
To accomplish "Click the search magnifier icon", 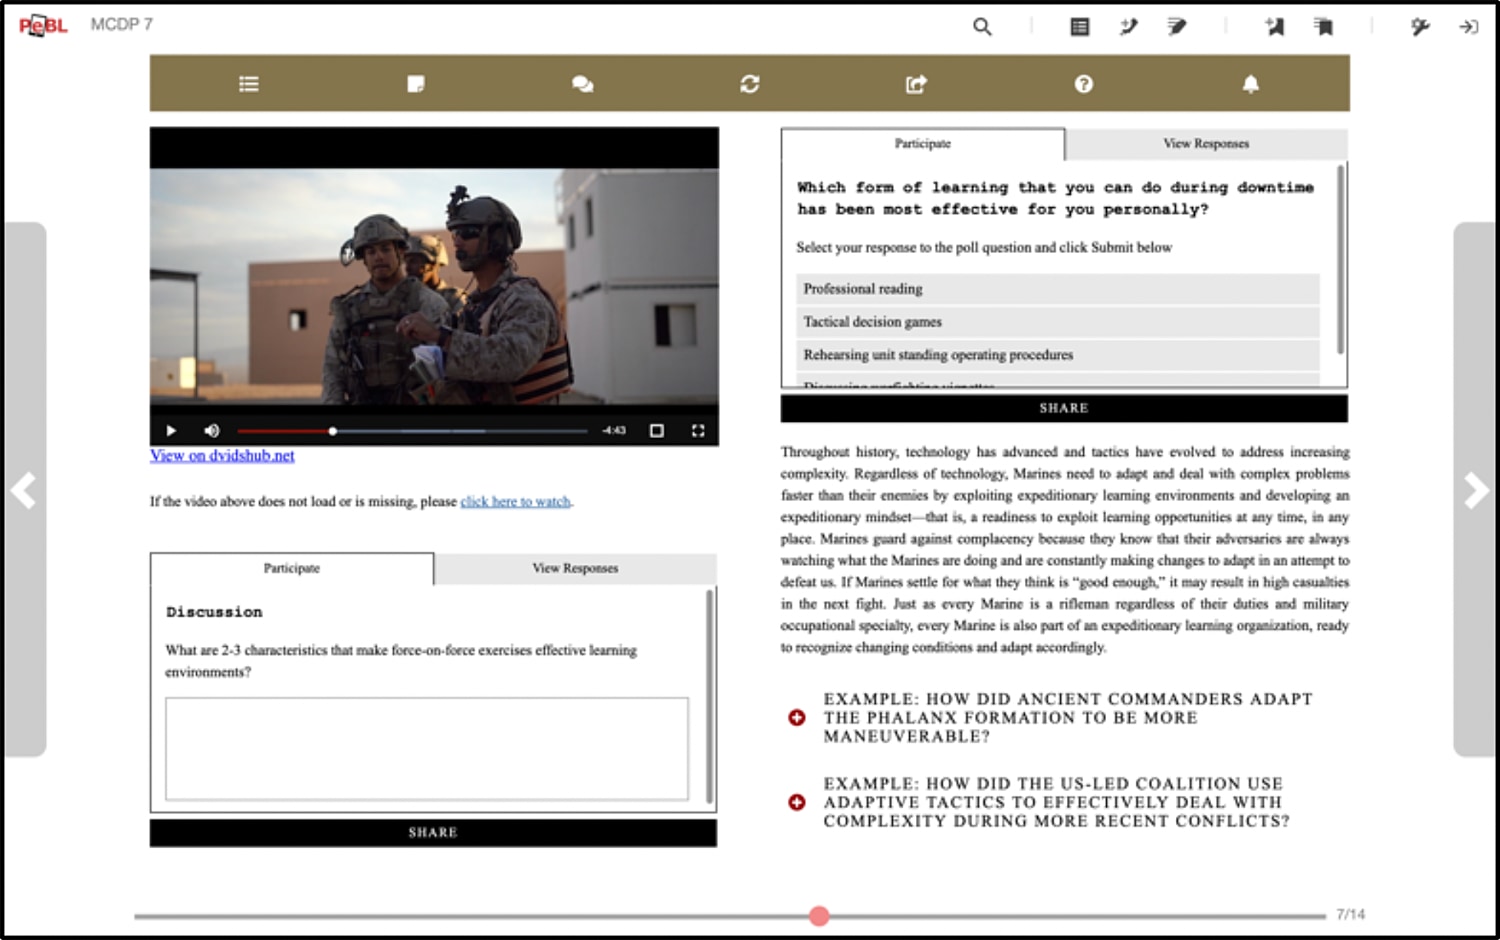I will pyautogui.click(x=982, y=27).
